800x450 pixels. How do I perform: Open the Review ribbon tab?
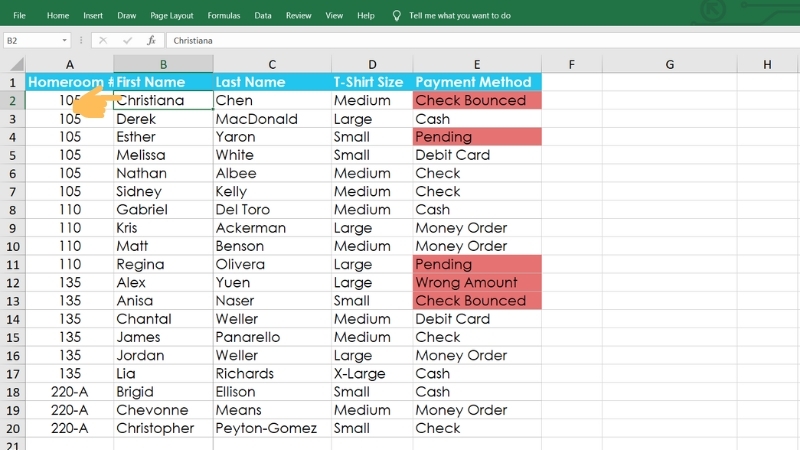[298, 15]
